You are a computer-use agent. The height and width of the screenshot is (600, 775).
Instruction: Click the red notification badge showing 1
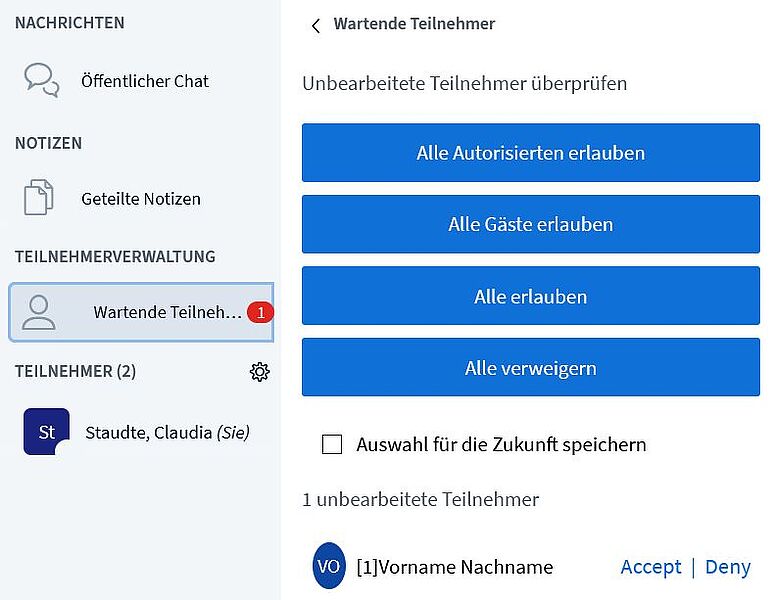pyautogui.click(x=260, y=312)
